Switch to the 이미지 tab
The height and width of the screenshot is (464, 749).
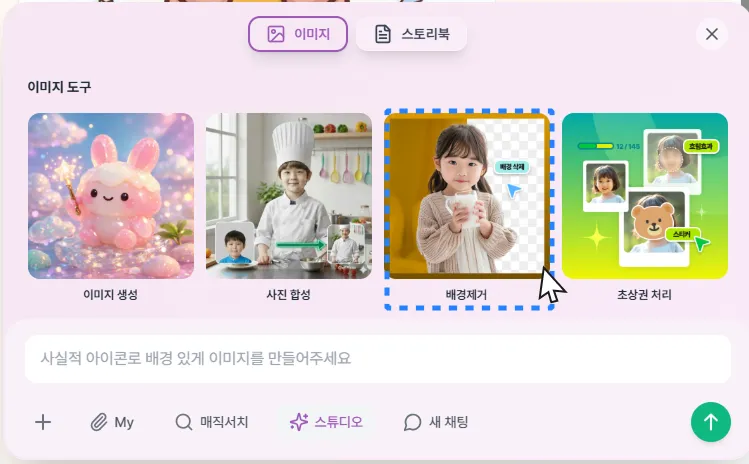click(x=298, y=34)
